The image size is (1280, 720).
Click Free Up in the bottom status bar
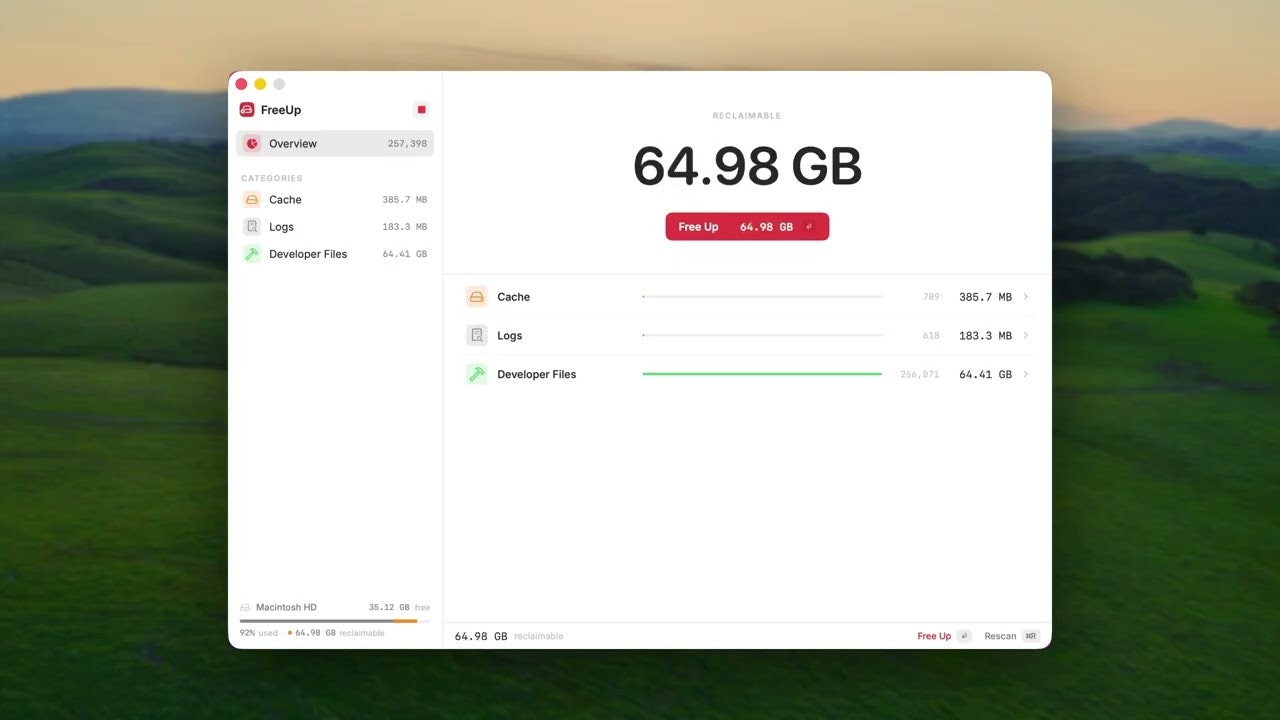pos(932,635)
